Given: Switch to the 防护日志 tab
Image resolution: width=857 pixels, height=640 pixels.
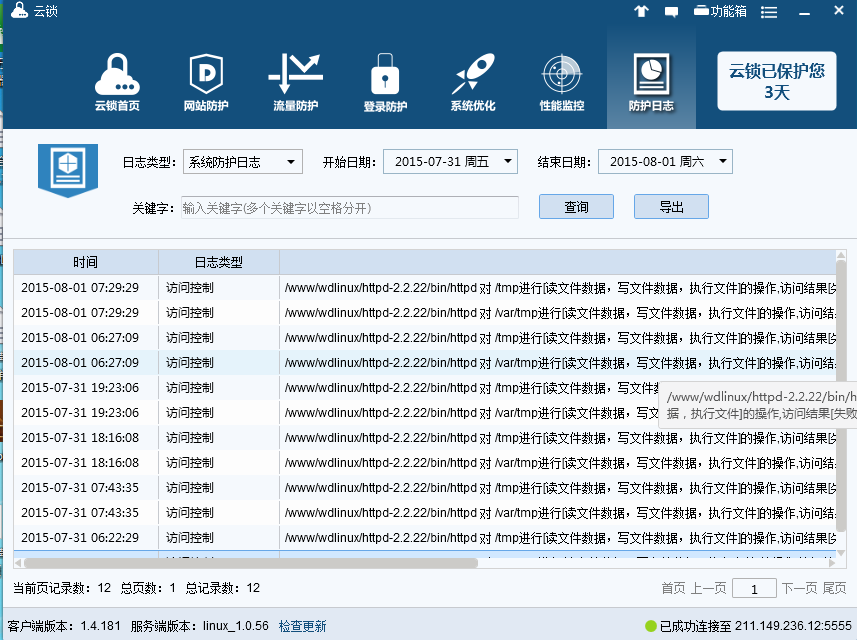Looking at the screenshot, I should (650, 82).
